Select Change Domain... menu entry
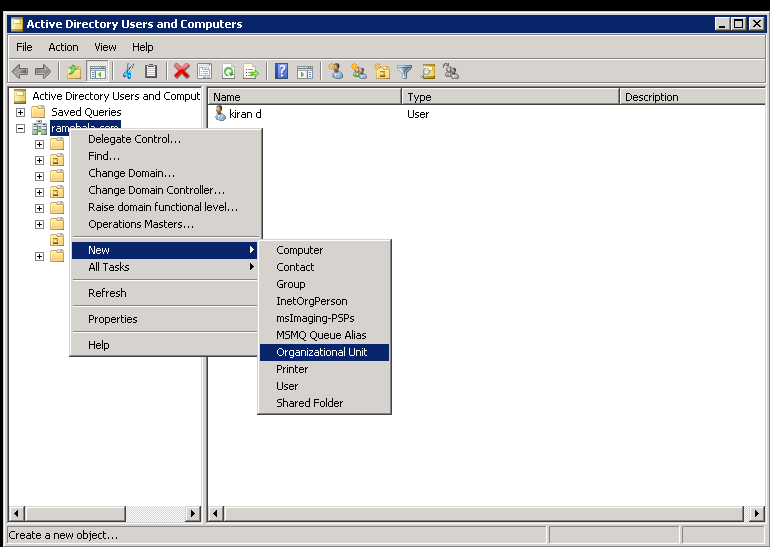770x547 pixels. pyautogui.click(x=165, y=173)
